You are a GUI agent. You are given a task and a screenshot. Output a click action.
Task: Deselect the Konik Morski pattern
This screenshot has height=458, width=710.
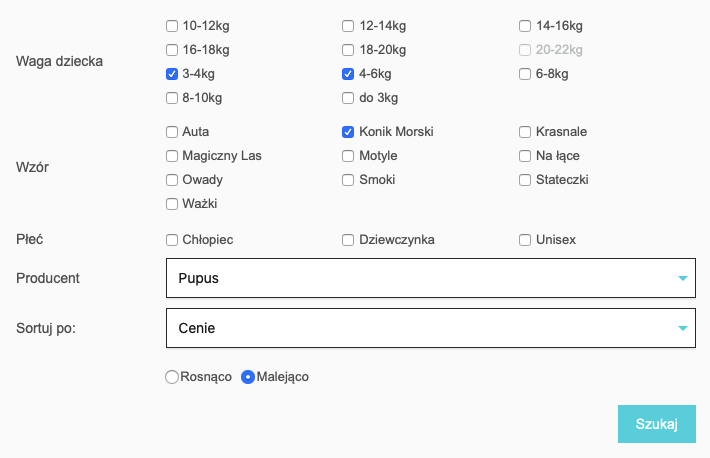(x=348, y=132)
